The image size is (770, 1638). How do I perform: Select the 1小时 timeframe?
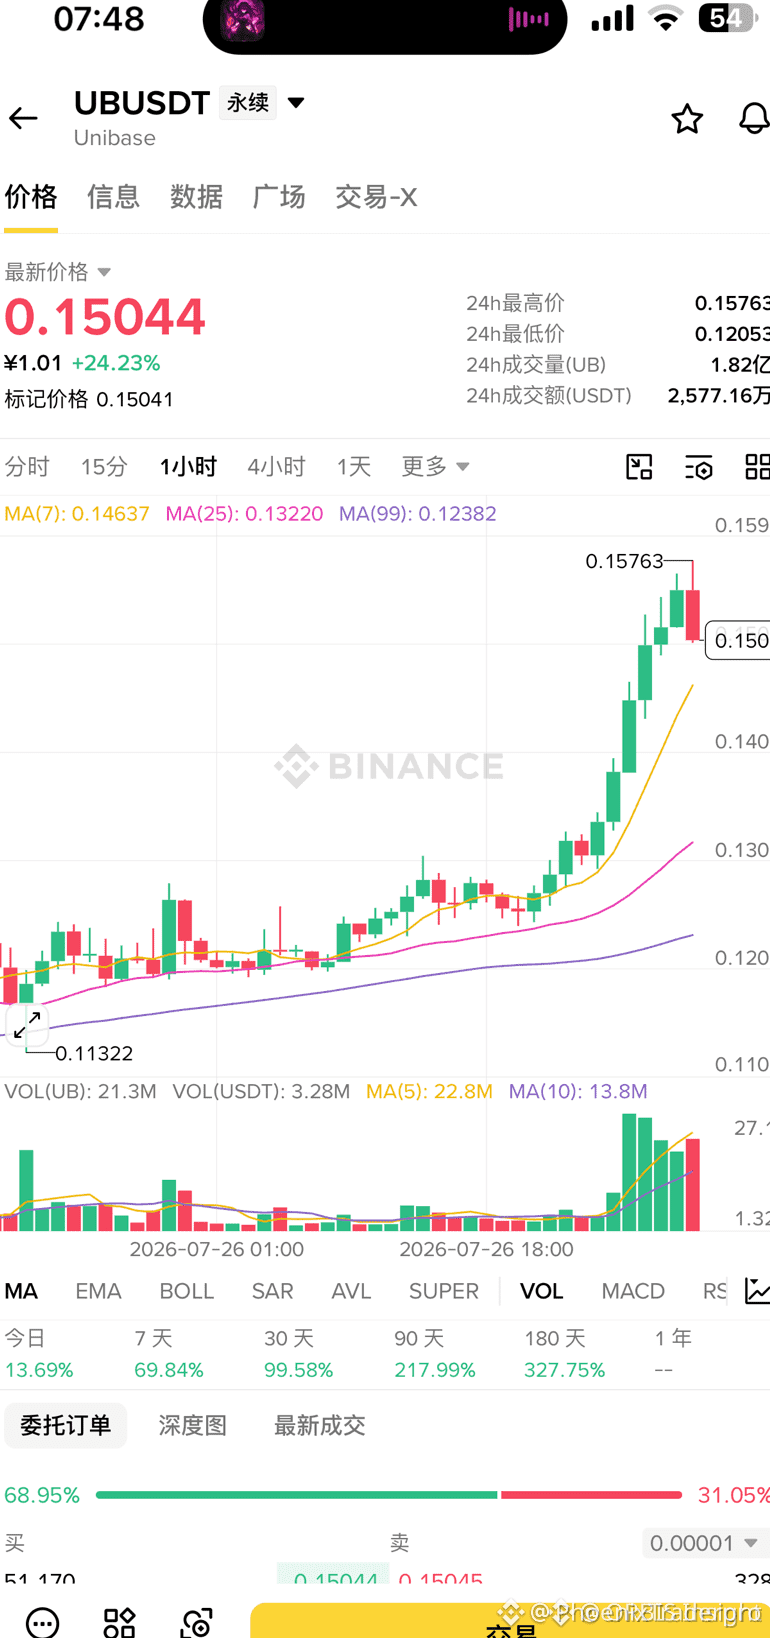pos(188,466)
